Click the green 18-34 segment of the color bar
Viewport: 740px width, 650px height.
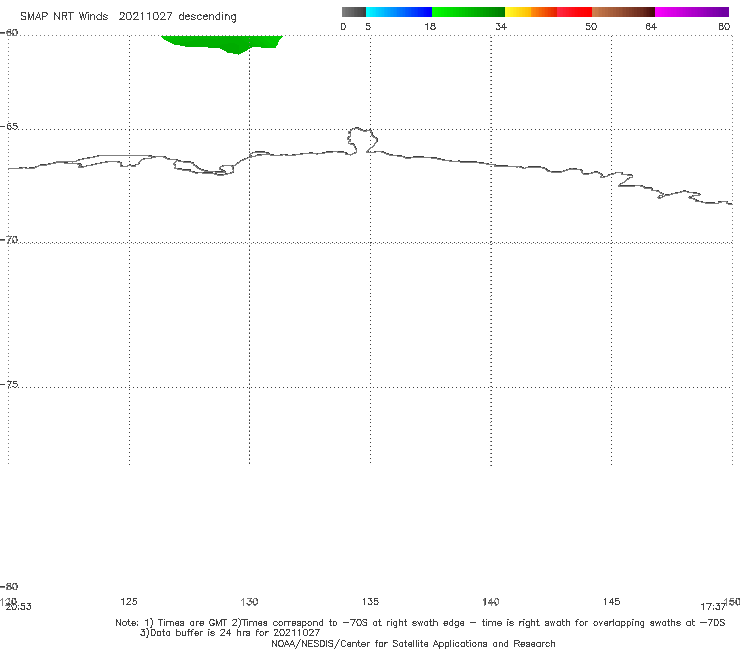click(468, 12)
